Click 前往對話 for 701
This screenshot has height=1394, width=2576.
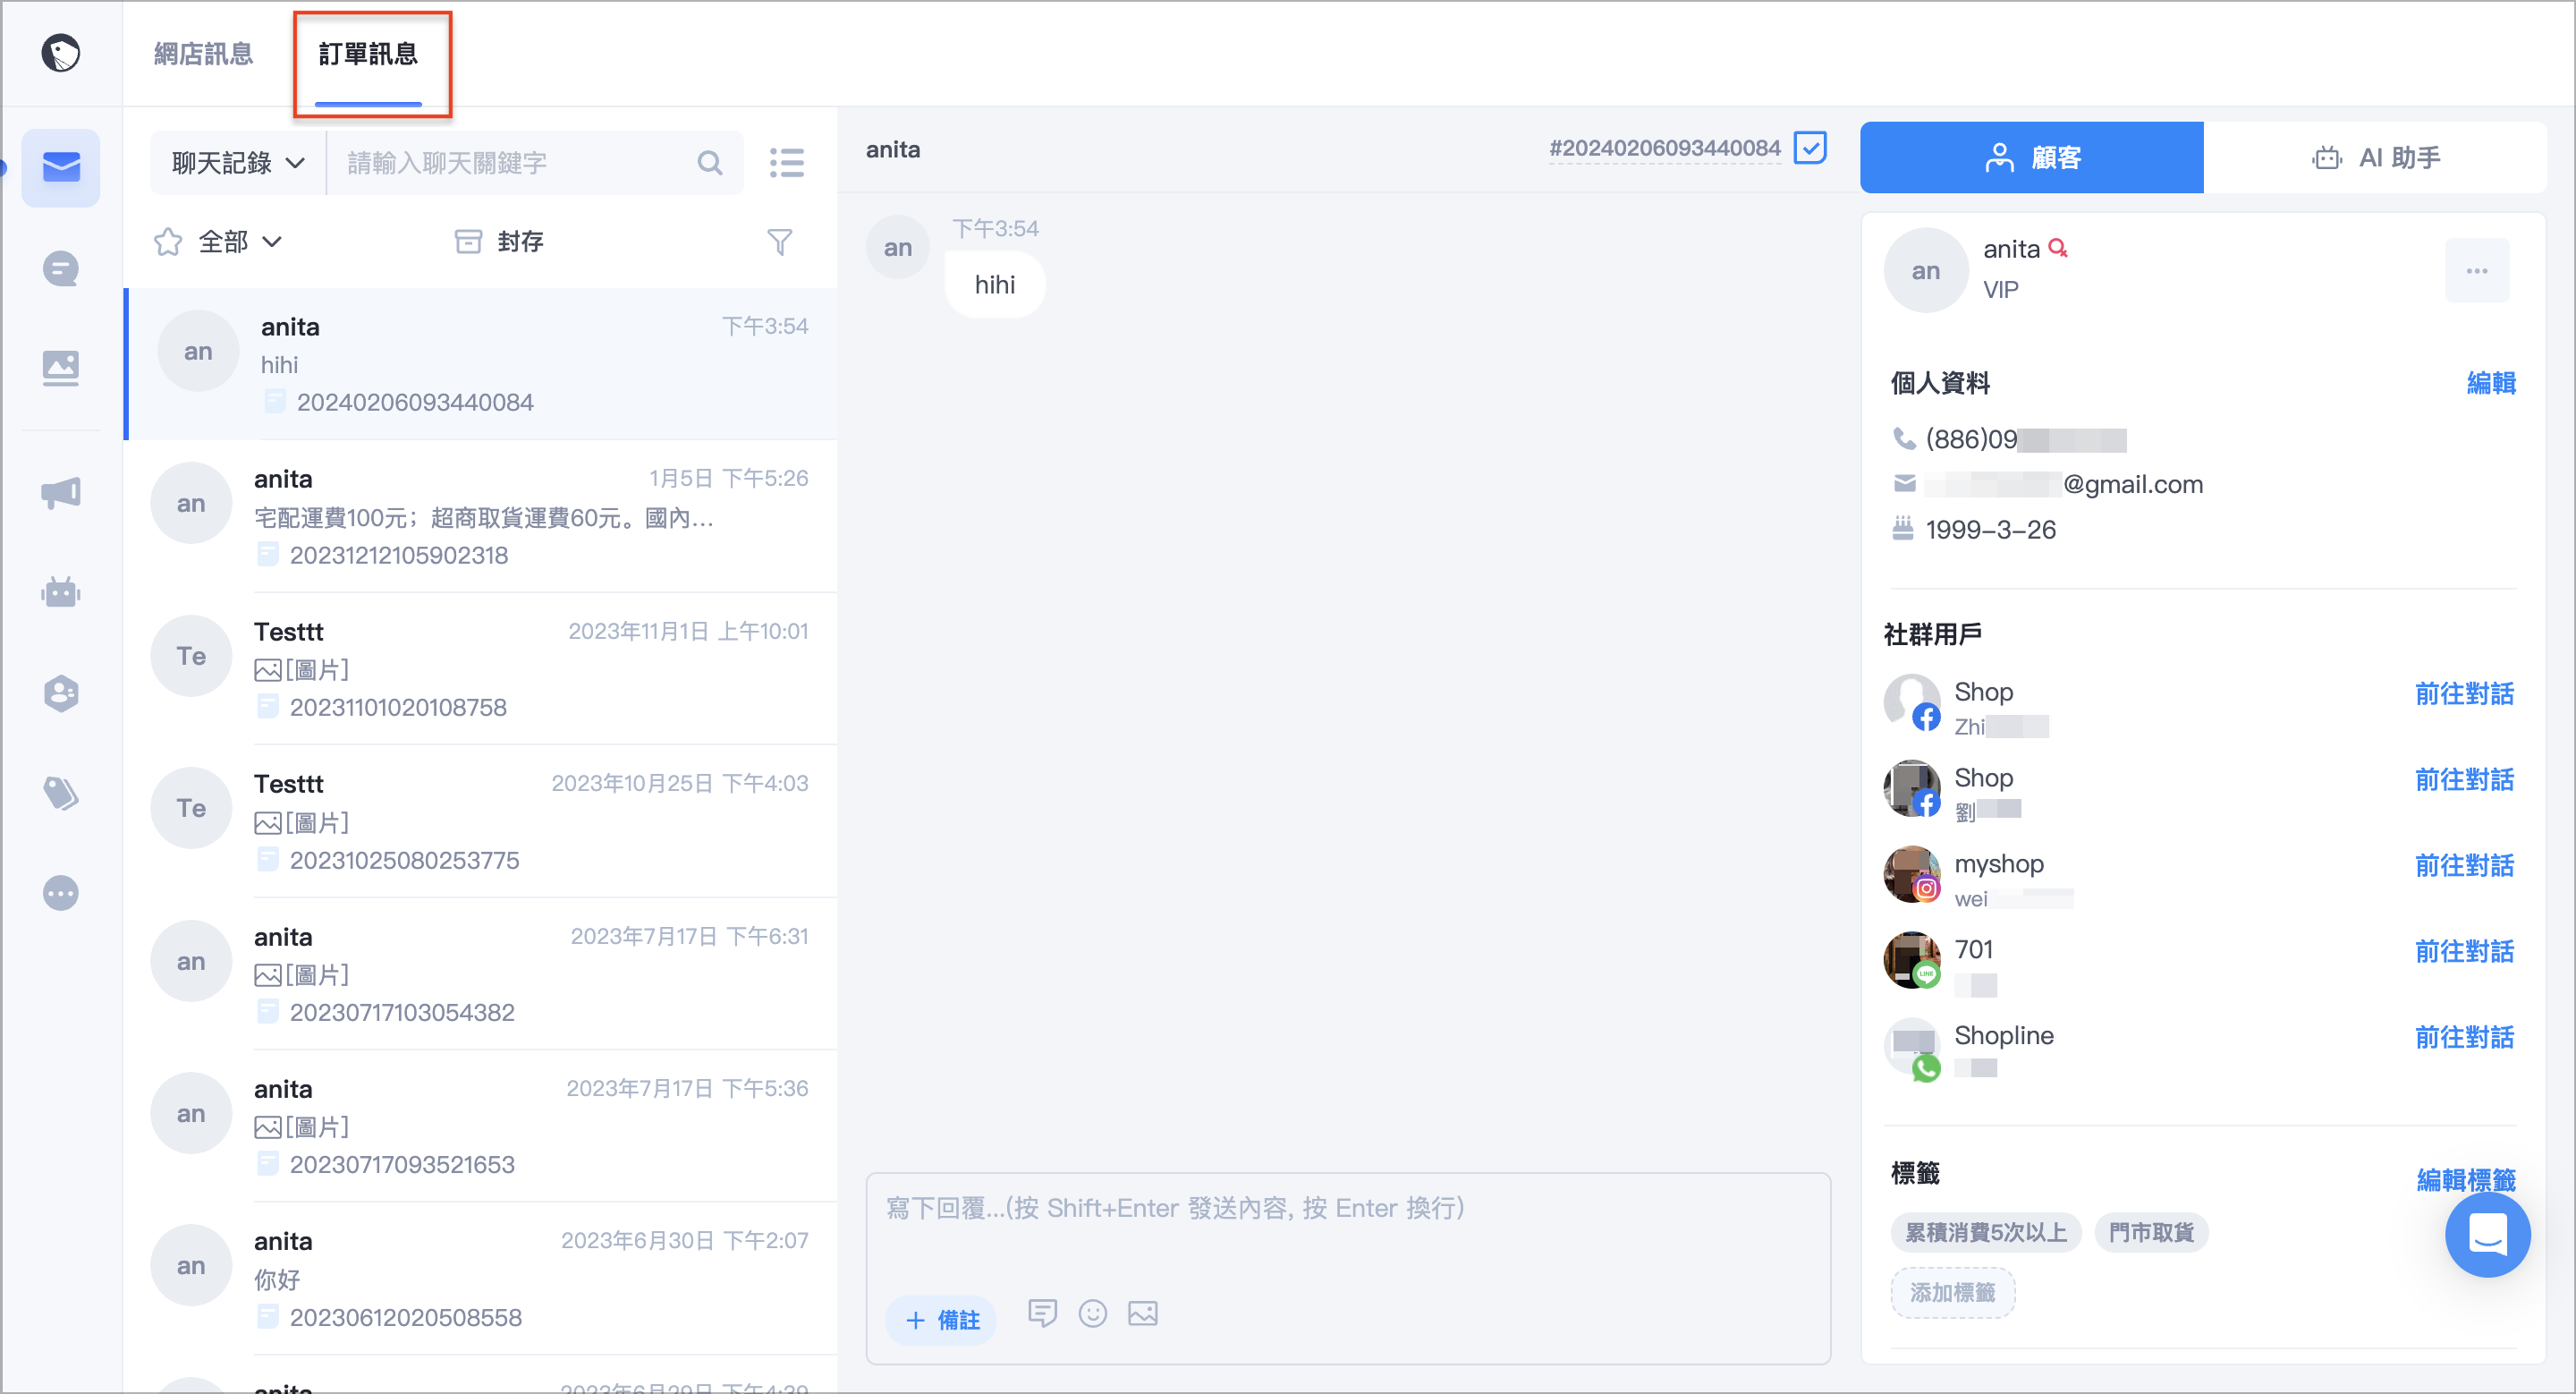2464,951
